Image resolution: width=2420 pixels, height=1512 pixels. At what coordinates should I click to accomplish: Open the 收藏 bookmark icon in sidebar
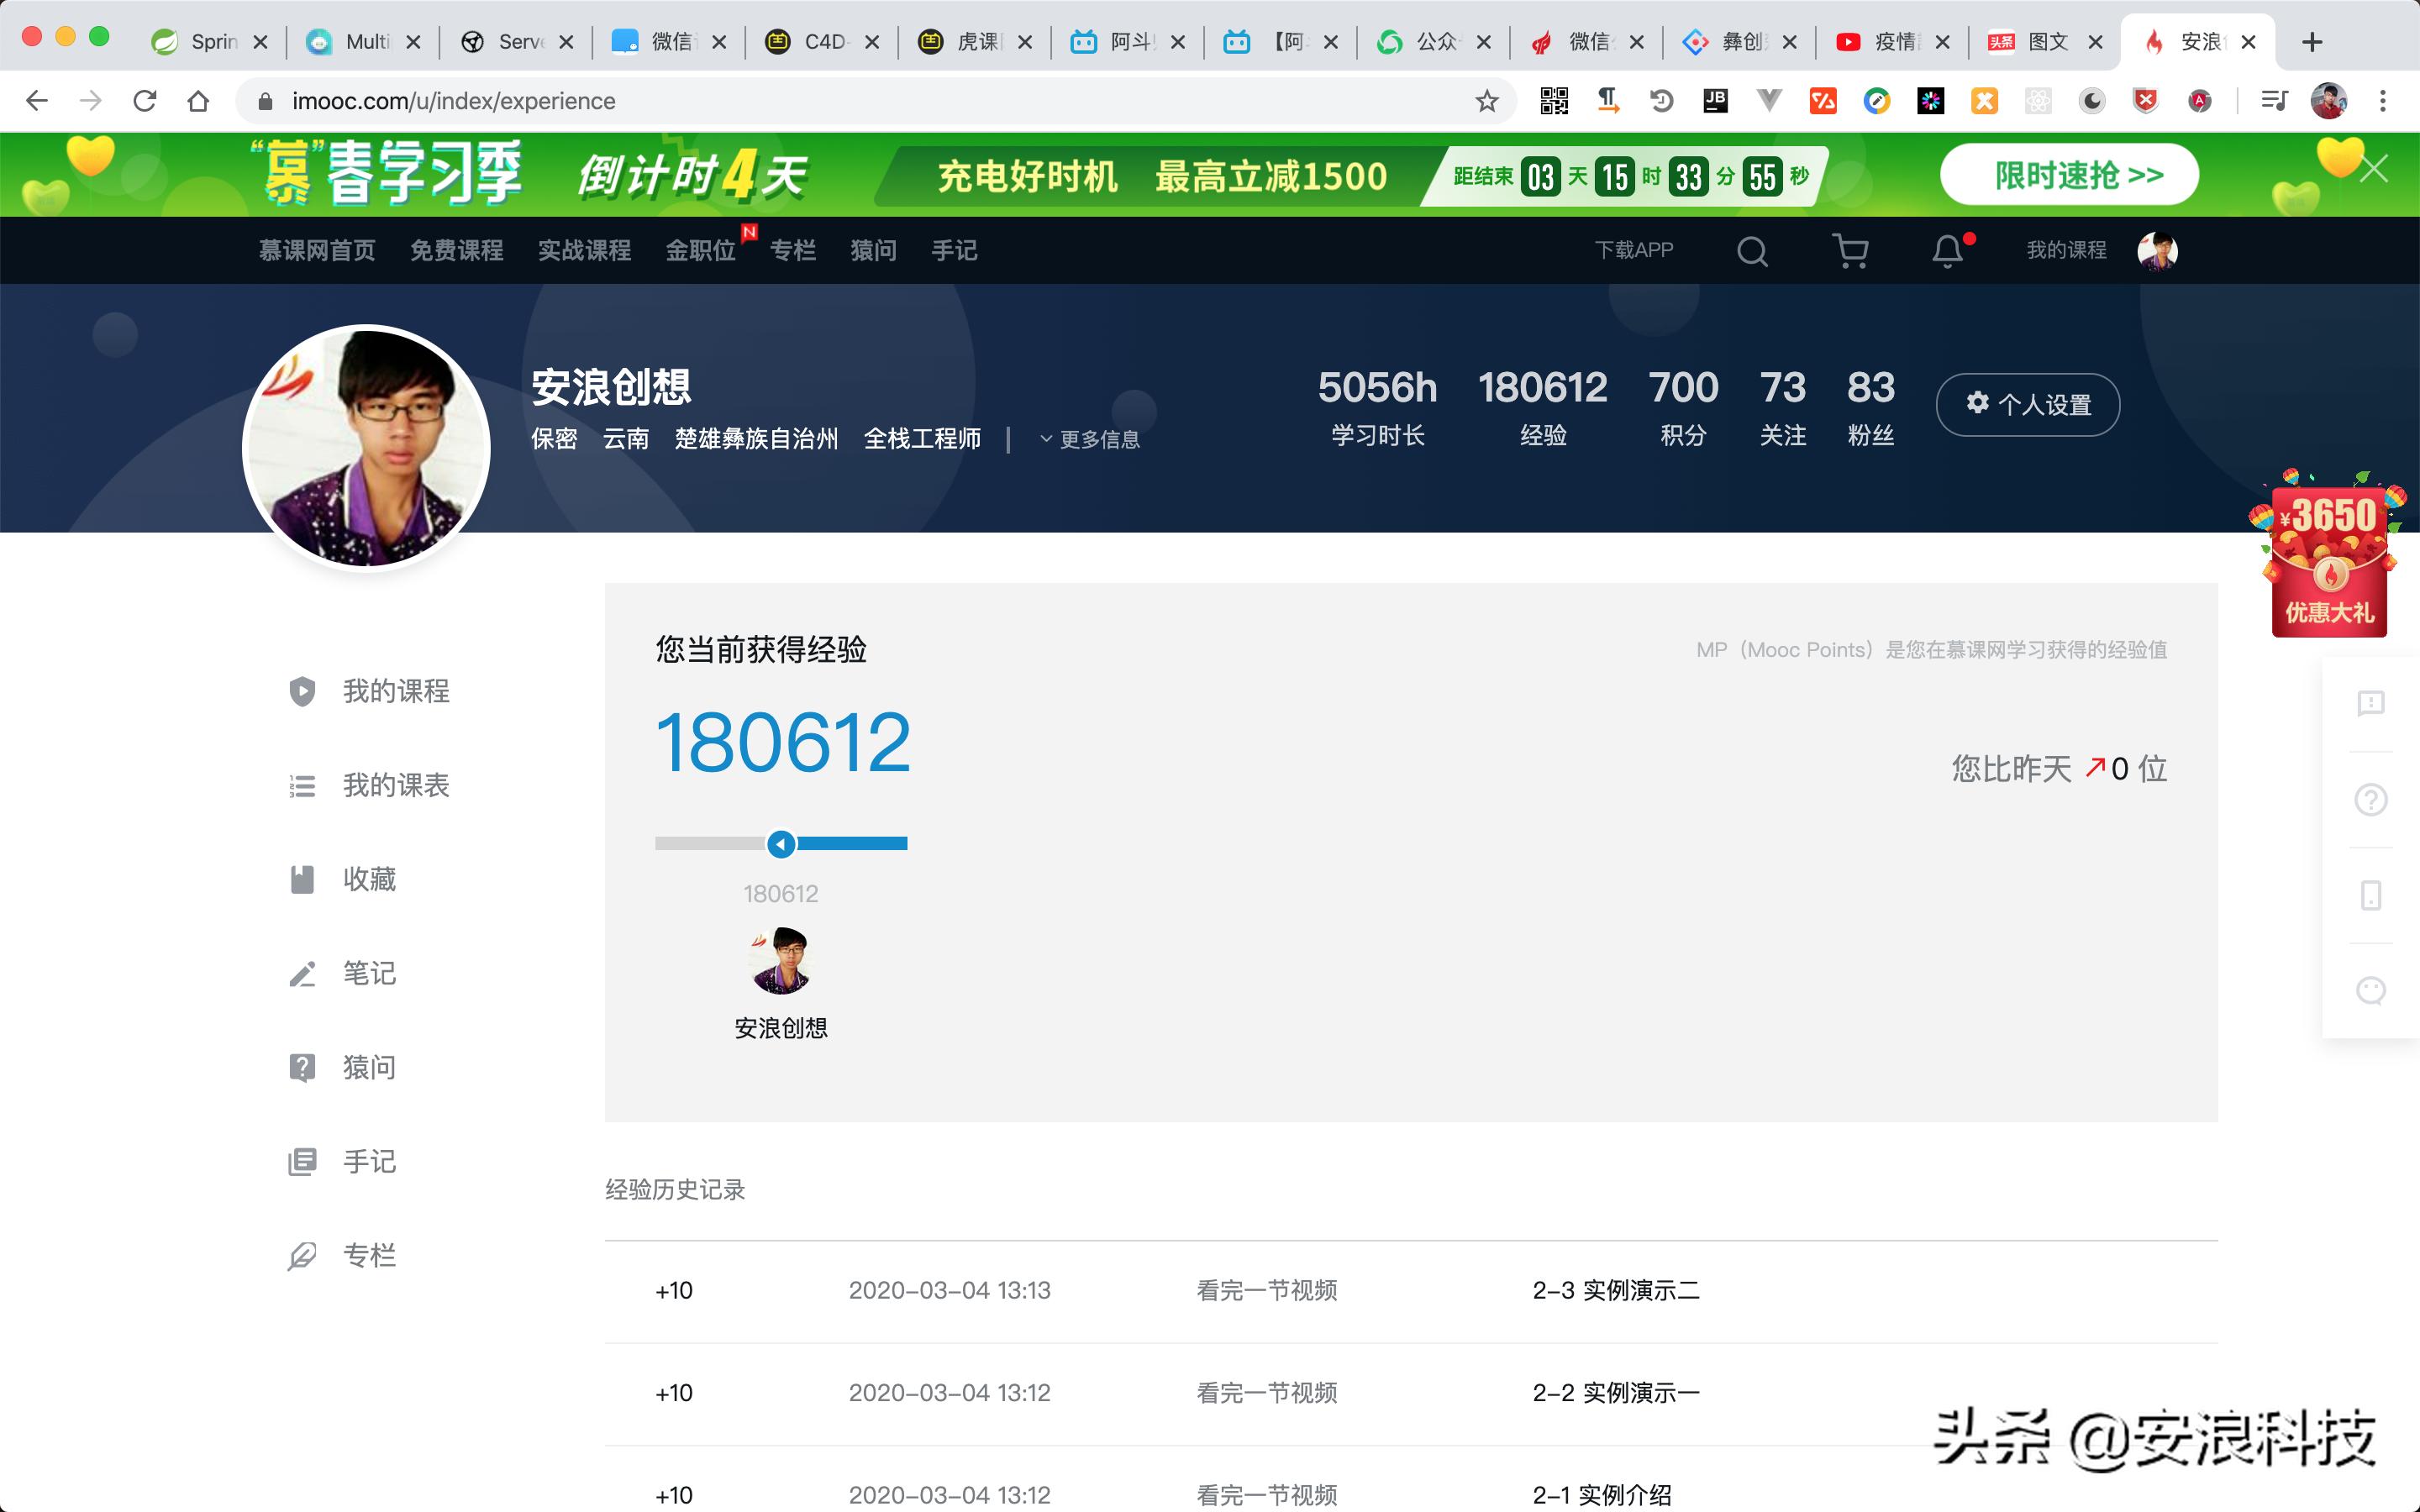[302, 879]
